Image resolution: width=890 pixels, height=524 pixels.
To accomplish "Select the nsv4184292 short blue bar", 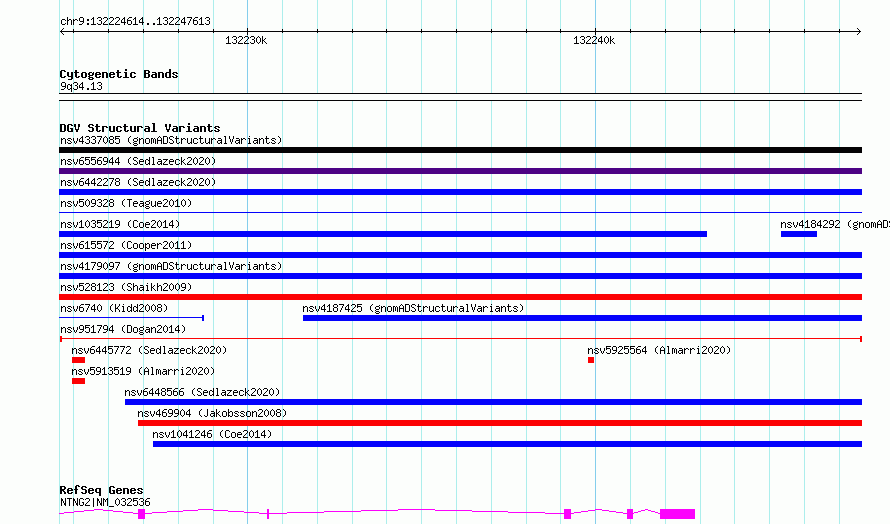I will click(799, 234).
